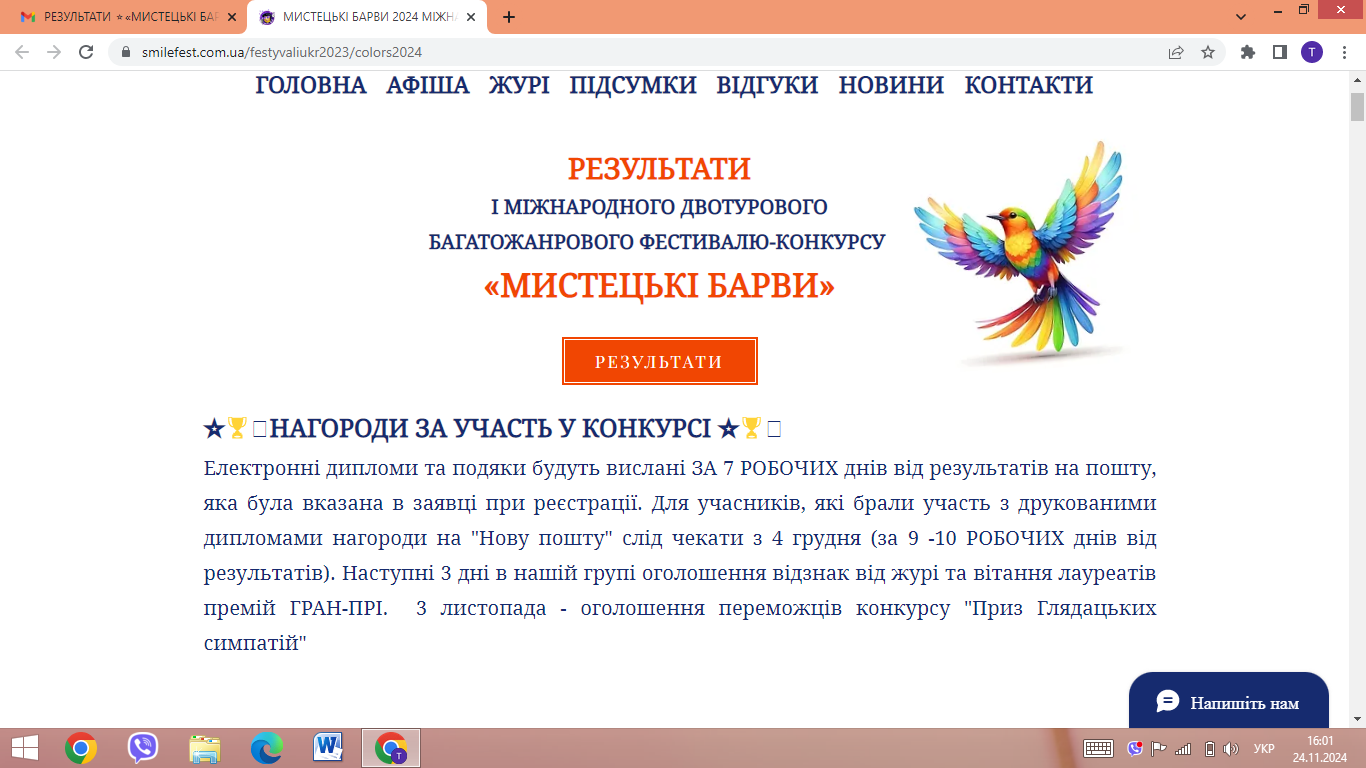This screenshot has height=768, width=1366.
Task: Switch to the Gmail РЕЗУЛЬТАТИ tab
Action: [x=118, y=17]
